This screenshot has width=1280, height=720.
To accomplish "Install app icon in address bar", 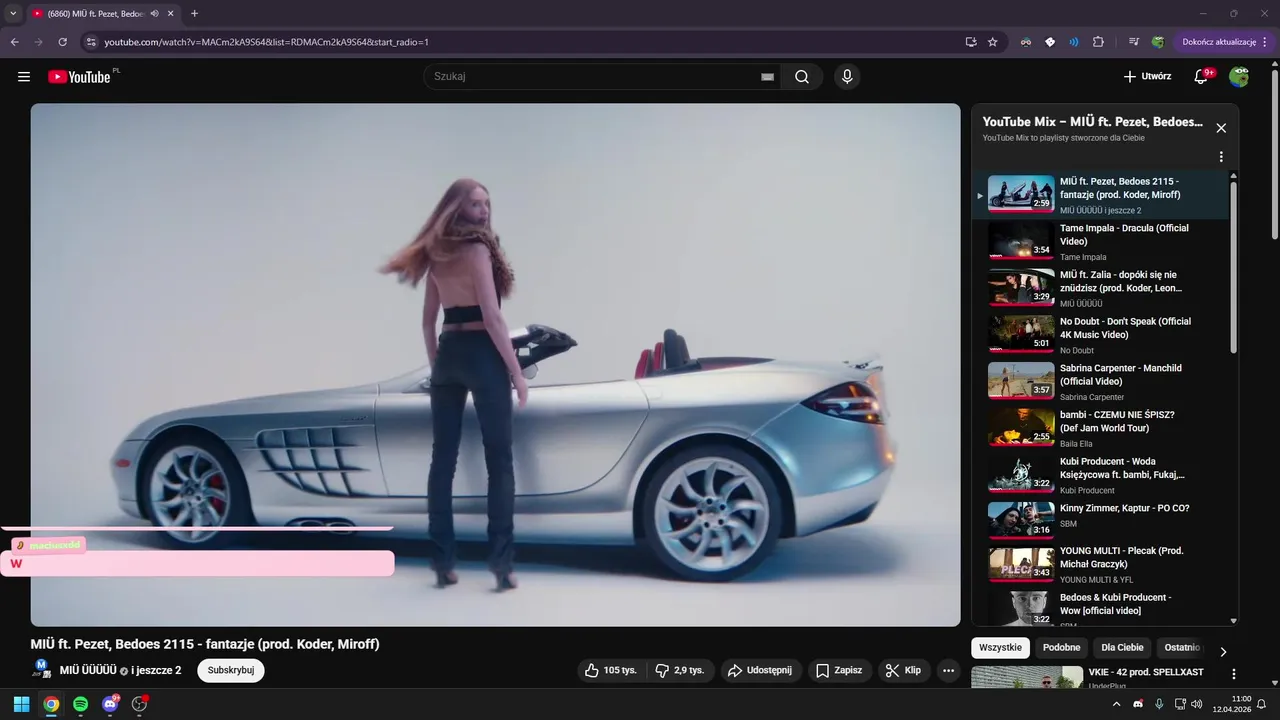I will (970, 42).
